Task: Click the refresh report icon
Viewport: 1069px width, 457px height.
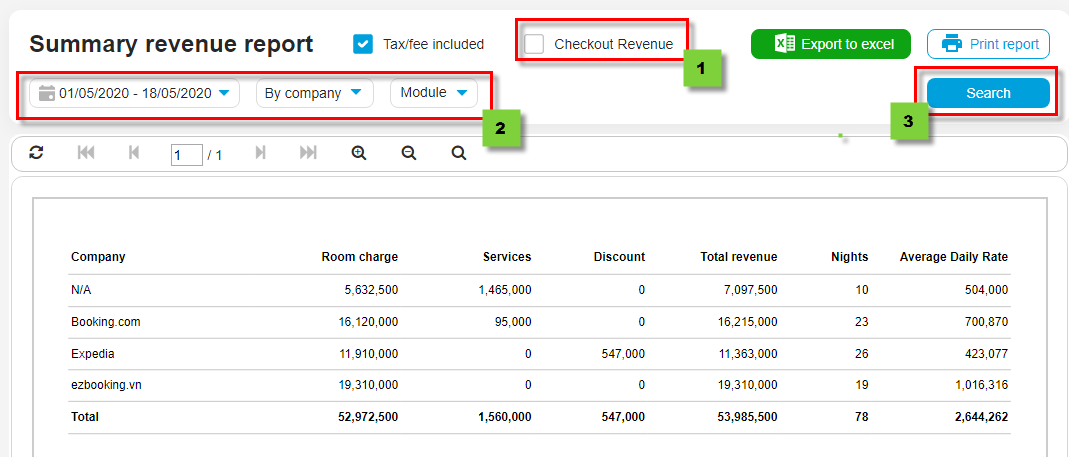Action: coord(37,153)
